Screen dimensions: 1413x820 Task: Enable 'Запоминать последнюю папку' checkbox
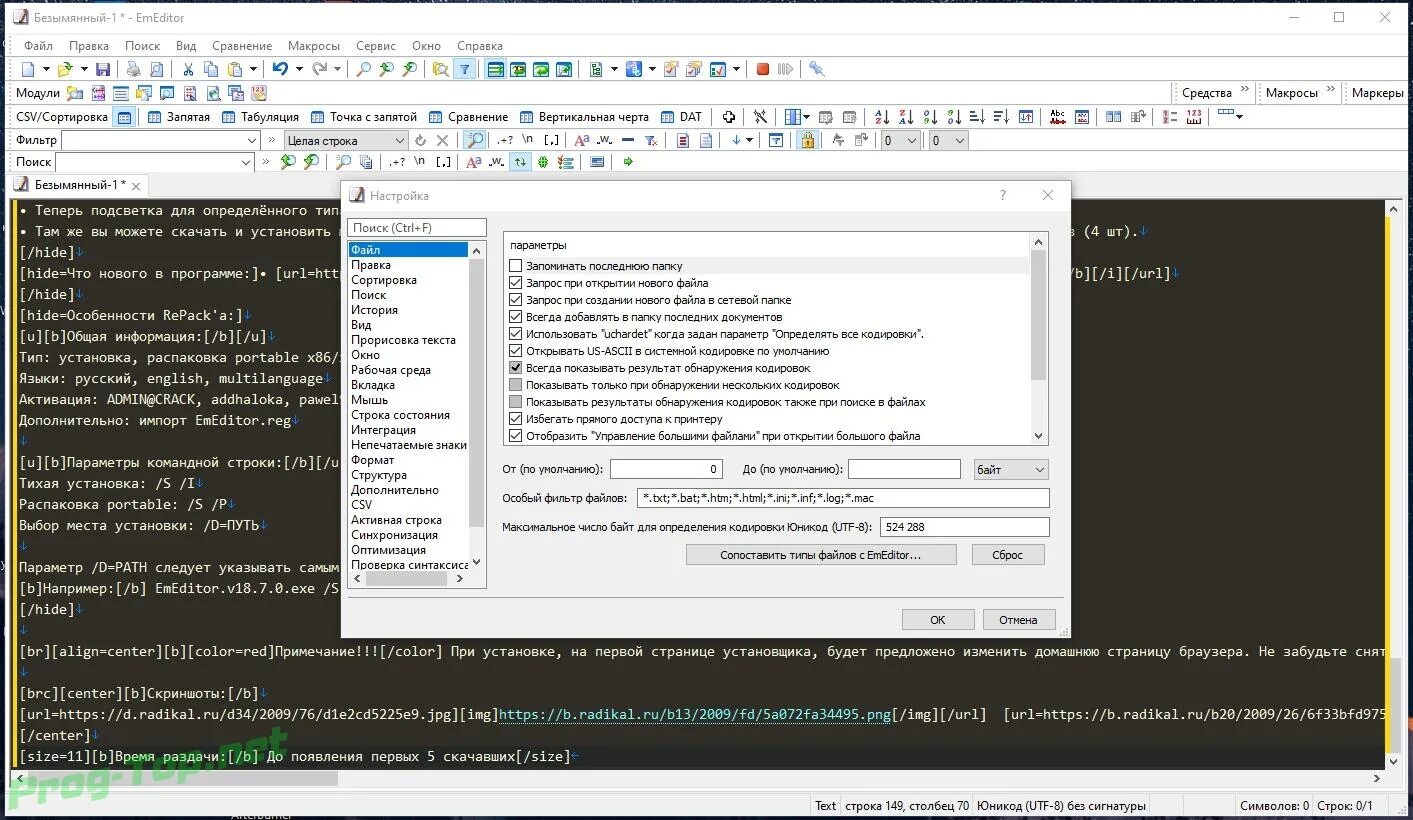(x=516, y=266)
